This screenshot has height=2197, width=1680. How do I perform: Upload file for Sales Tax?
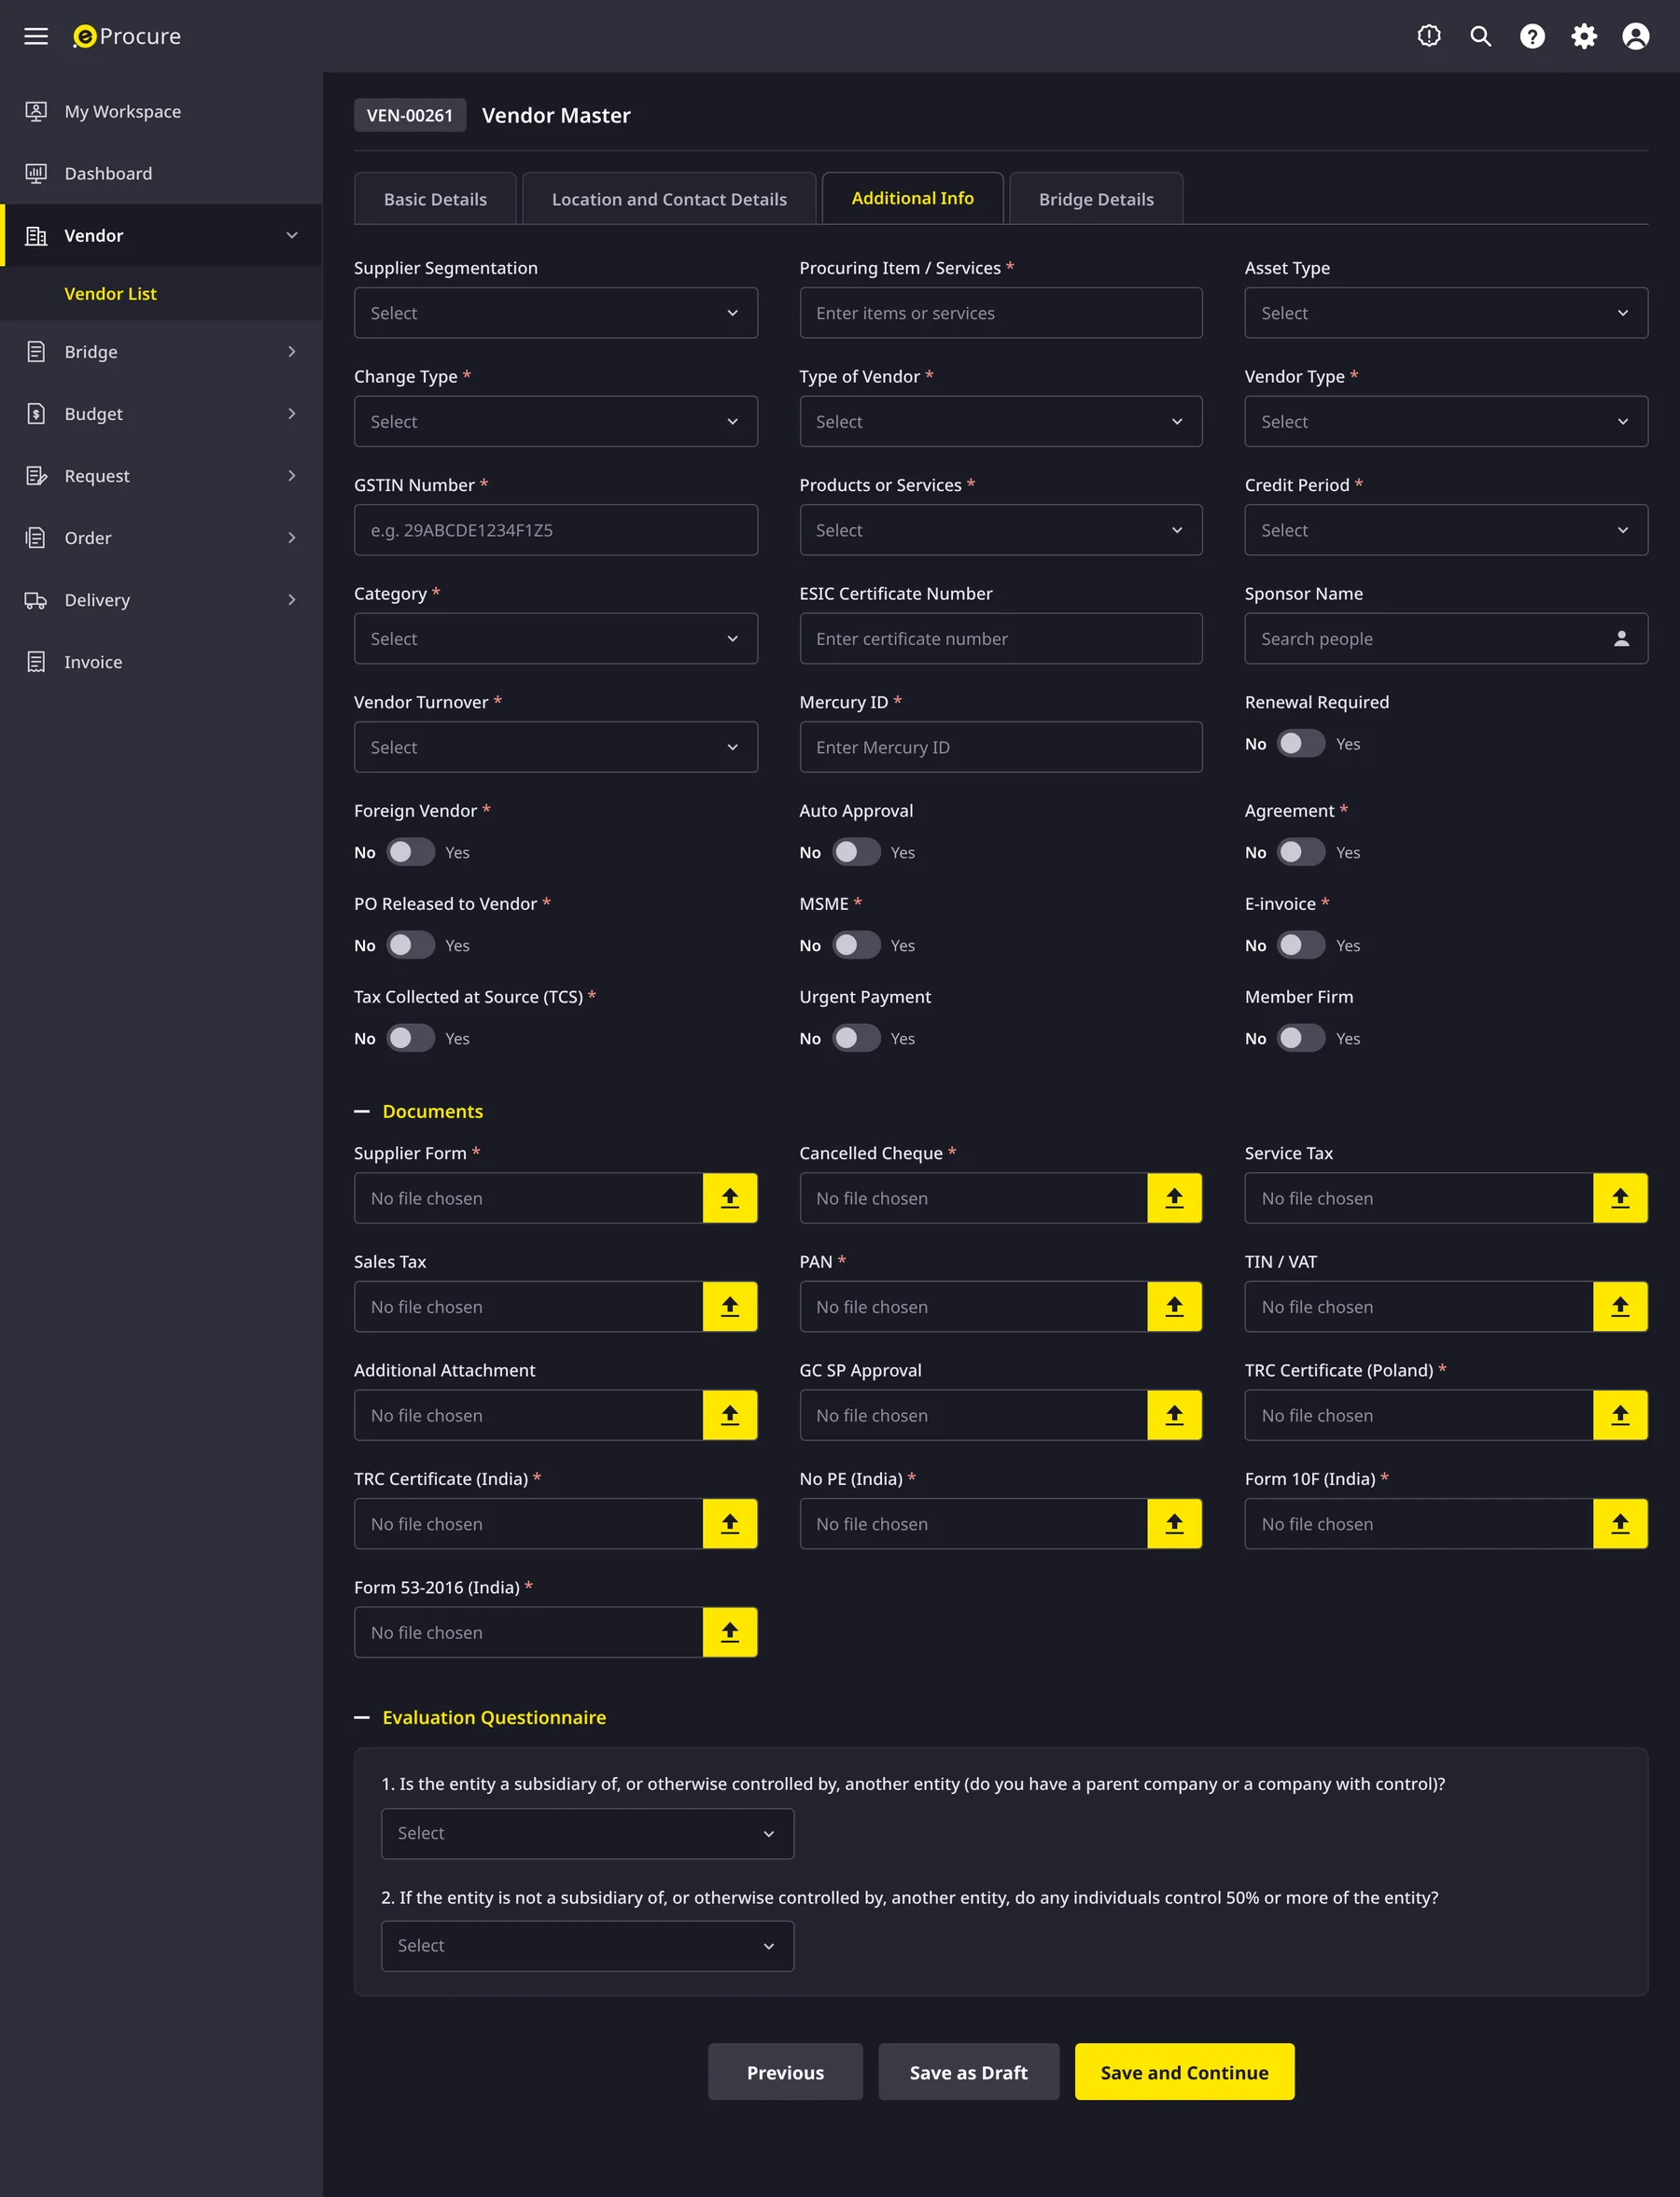pyautogui.click(x=730, y=1307)
